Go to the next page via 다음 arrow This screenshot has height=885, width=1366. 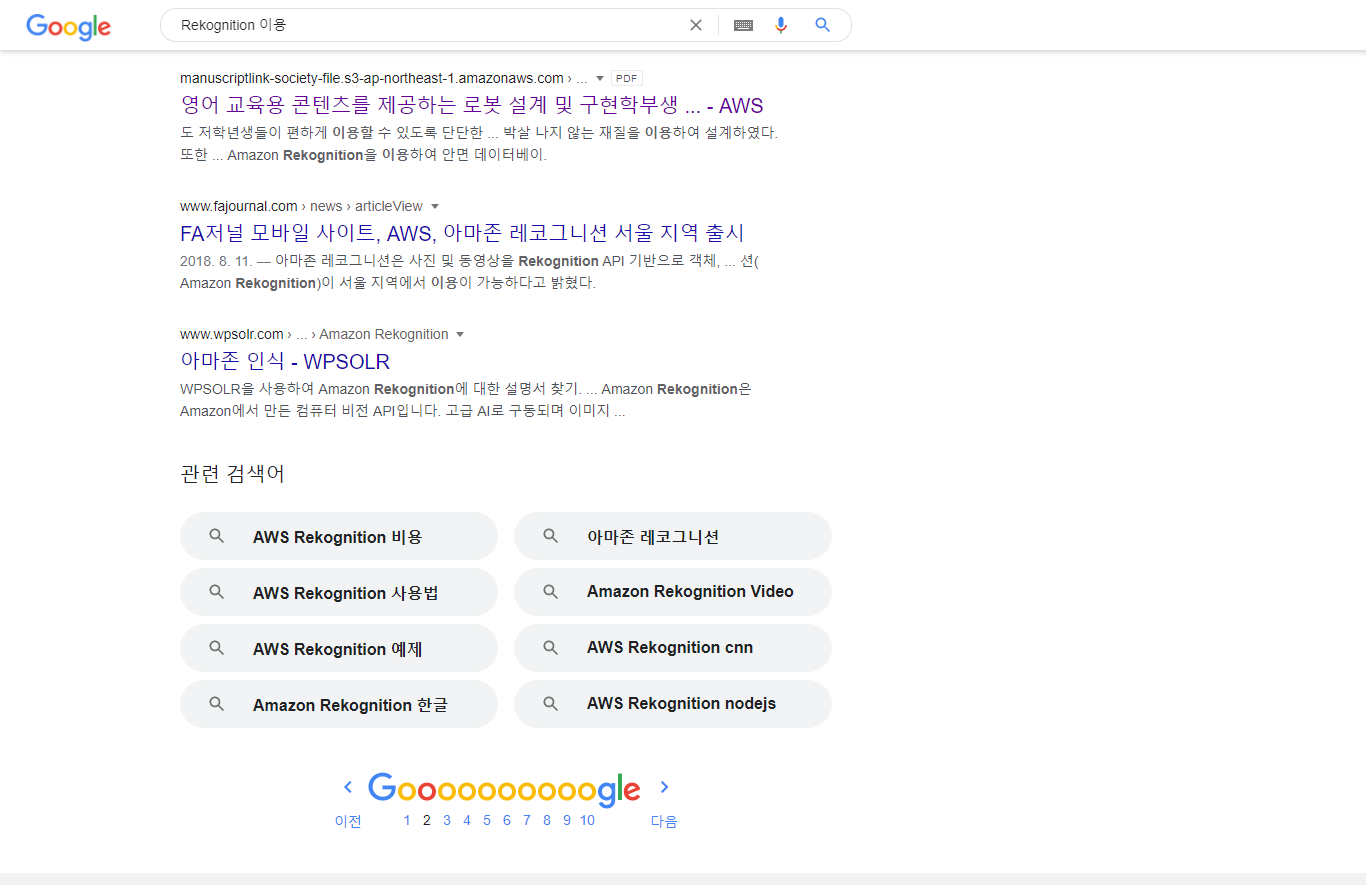[x=664, y=787]
